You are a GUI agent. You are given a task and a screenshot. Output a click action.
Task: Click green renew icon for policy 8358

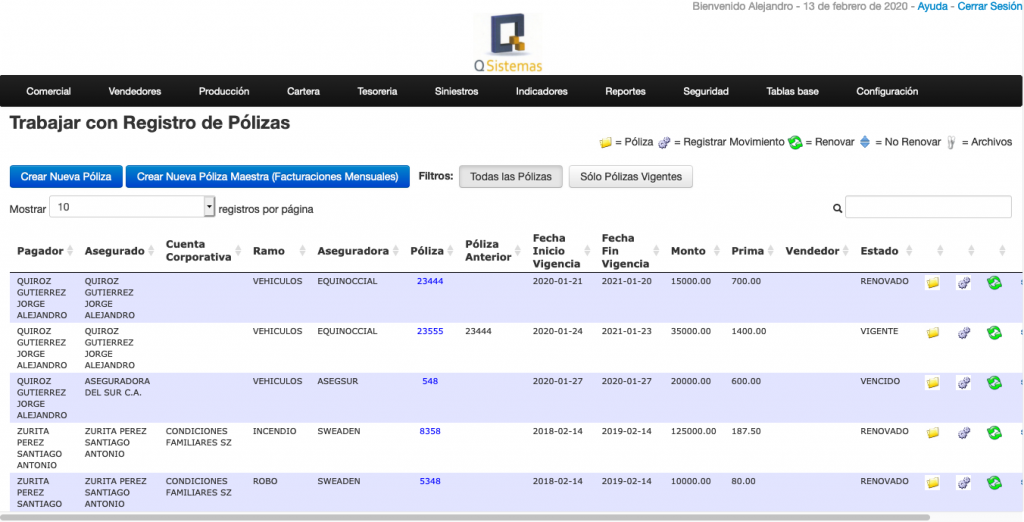994,432
